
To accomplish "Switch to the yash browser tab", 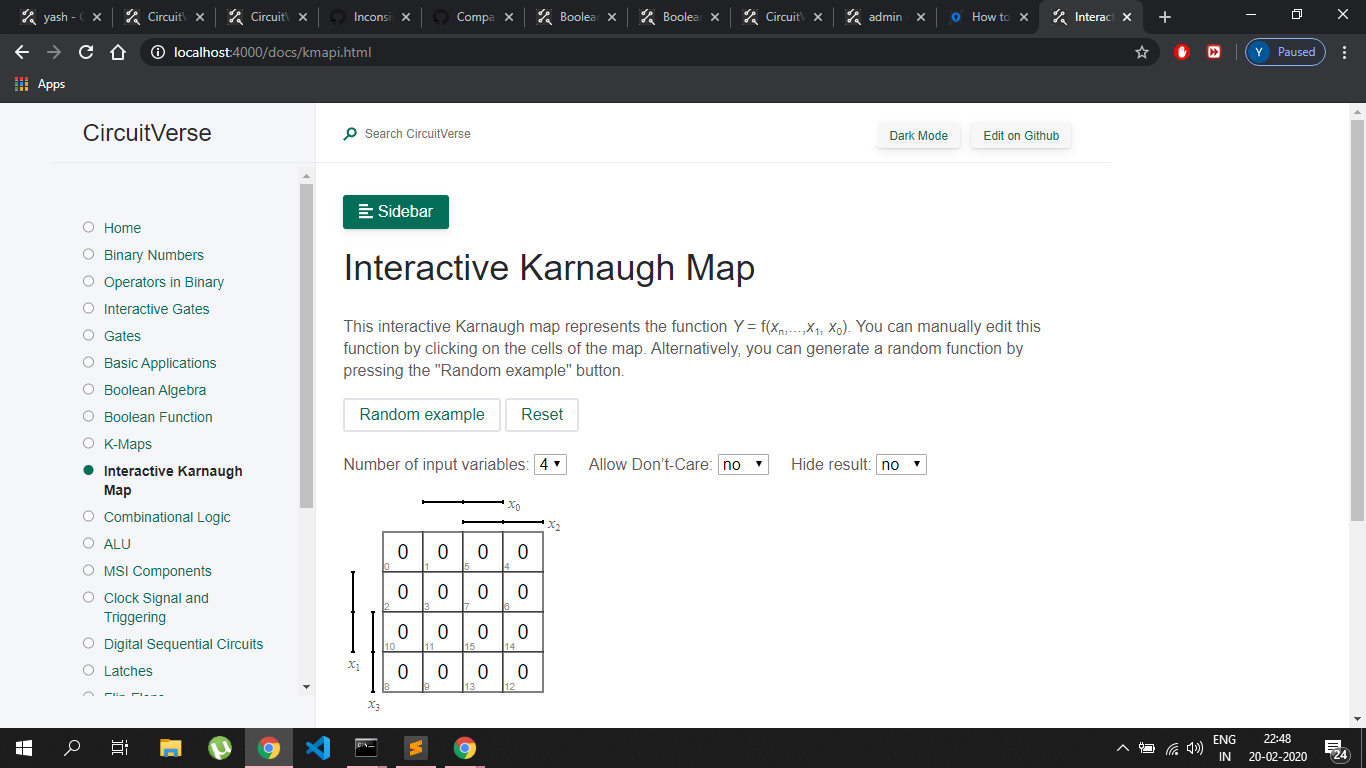I will coord(61,17).
